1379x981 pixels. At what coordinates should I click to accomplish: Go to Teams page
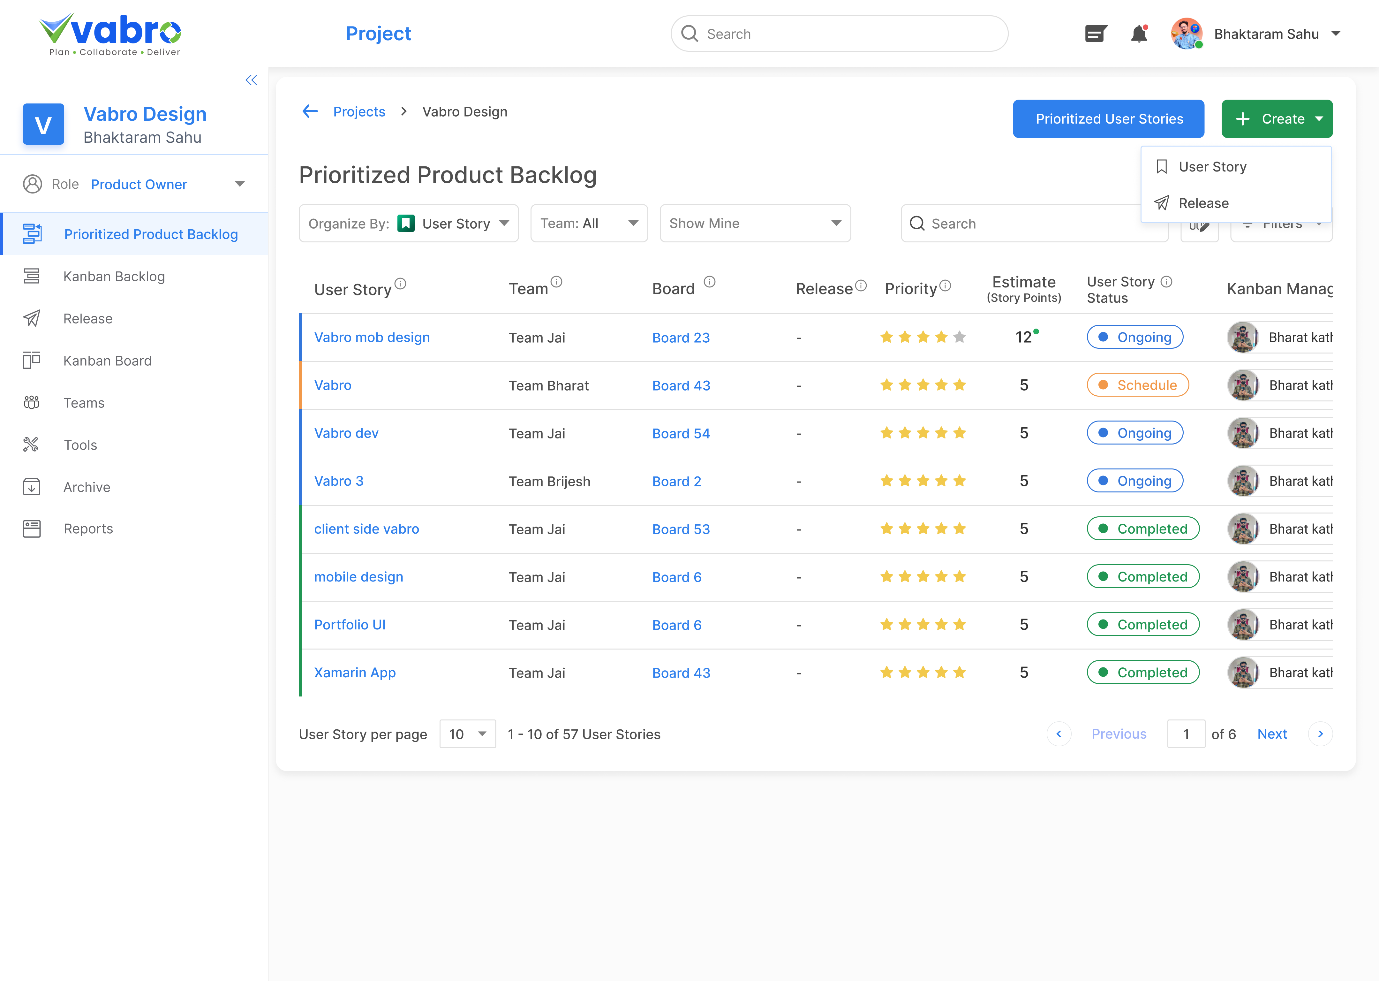pyautogui.click(x=84, y=403)
